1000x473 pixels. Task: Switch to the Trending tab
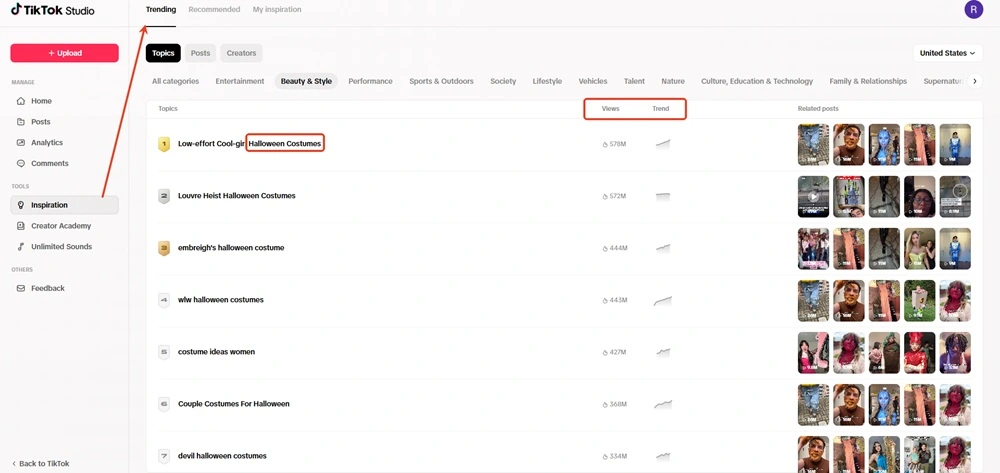[x=161, y=10]
